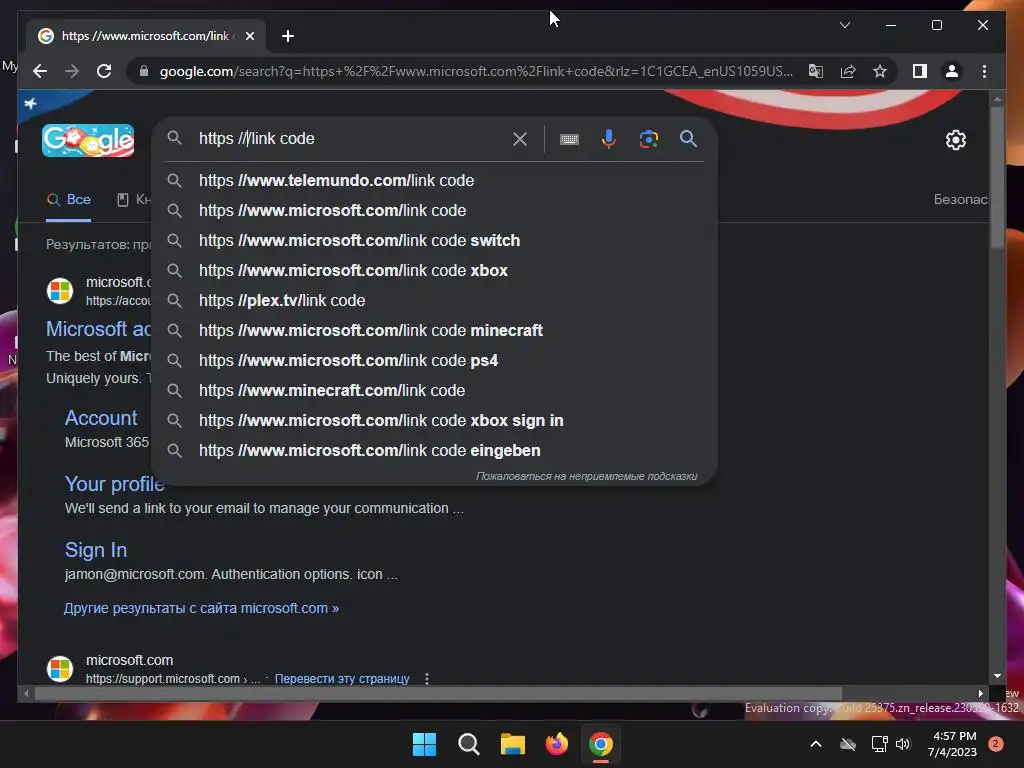Image resolution: width=1024 pixels, height=768 pixels.
Task: Bookmark this page with the star
Action: pos(880,71)
